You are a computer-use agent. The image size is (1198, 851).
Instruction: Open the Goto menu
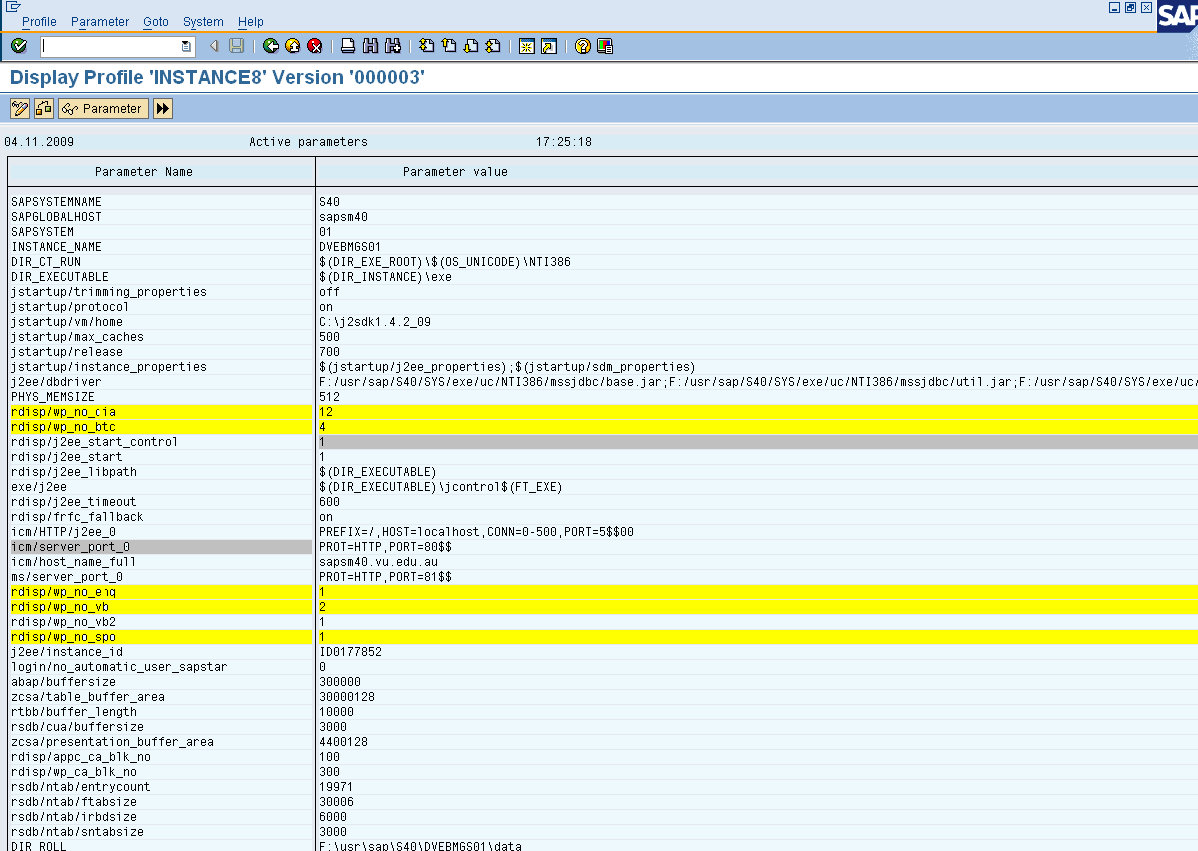[155, 21]
